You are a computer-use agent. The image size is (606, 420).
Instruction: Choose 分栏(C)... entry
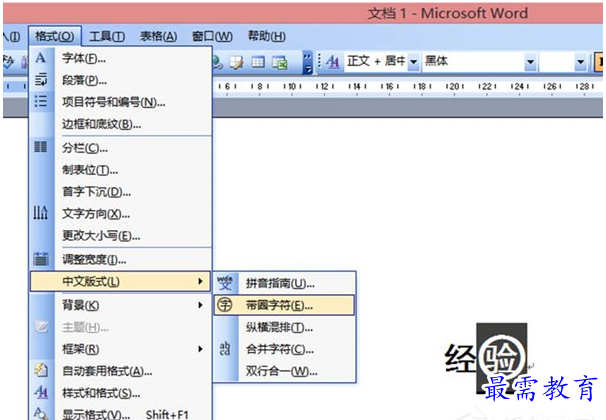click(85, 148)
